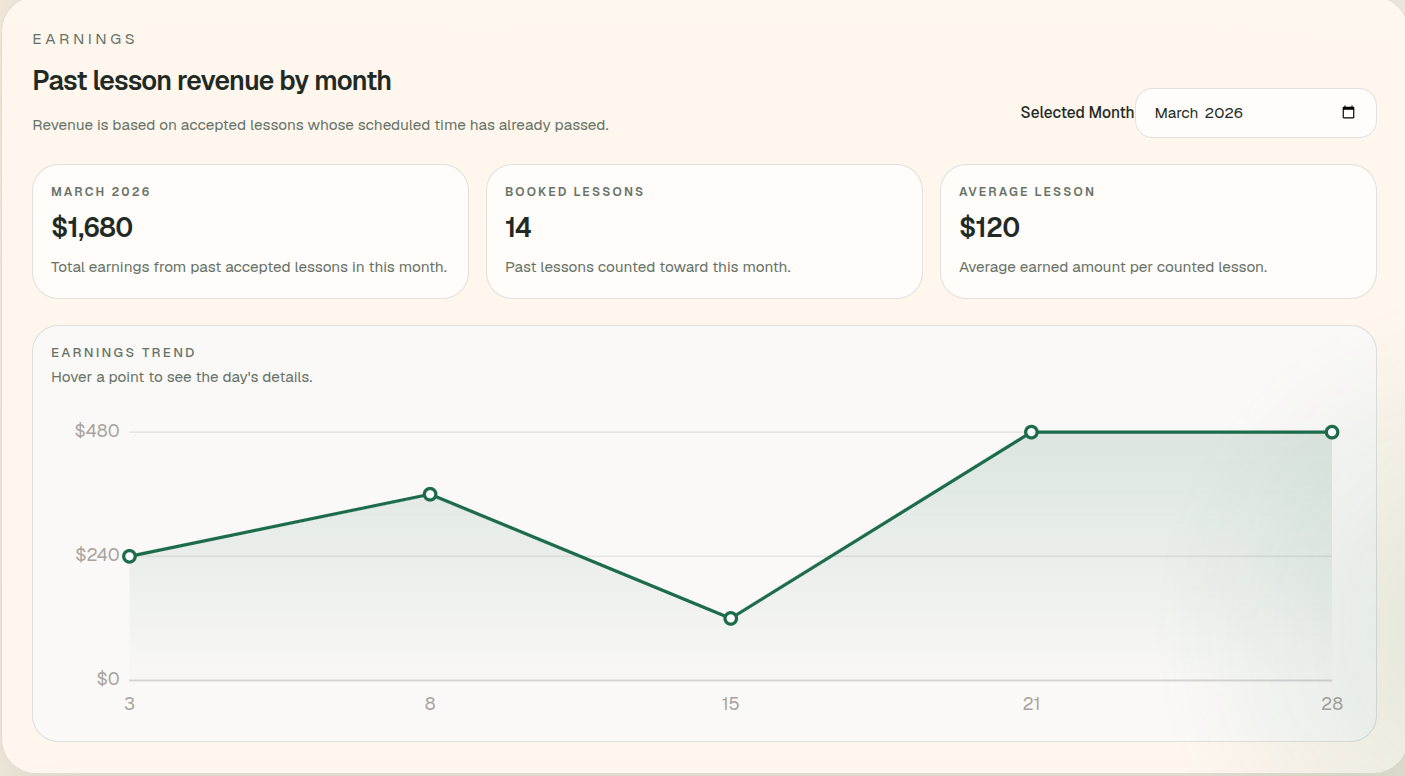Click the 'Hover a point' hint text
Screen dimensions: 1405x776
tap(182, 378)
